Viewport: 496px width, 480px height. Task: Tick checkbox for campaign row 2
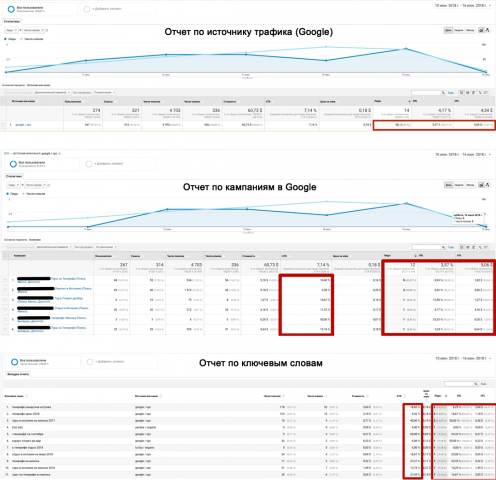click(x=5, y=290)
